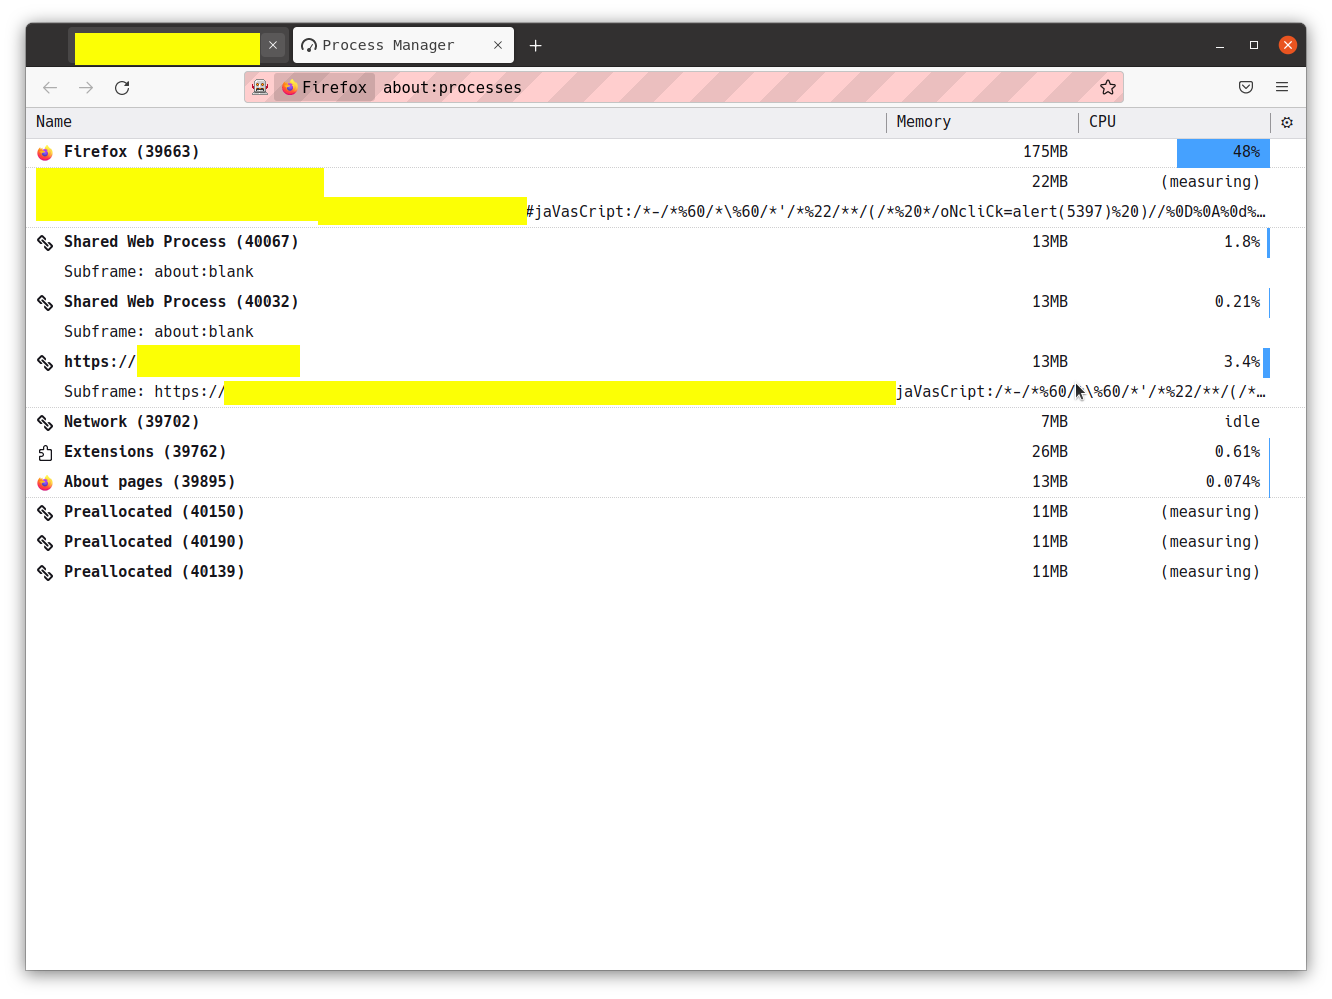Click inside the address bar field
Viewport: 1332px width, 999px height.
700,87
